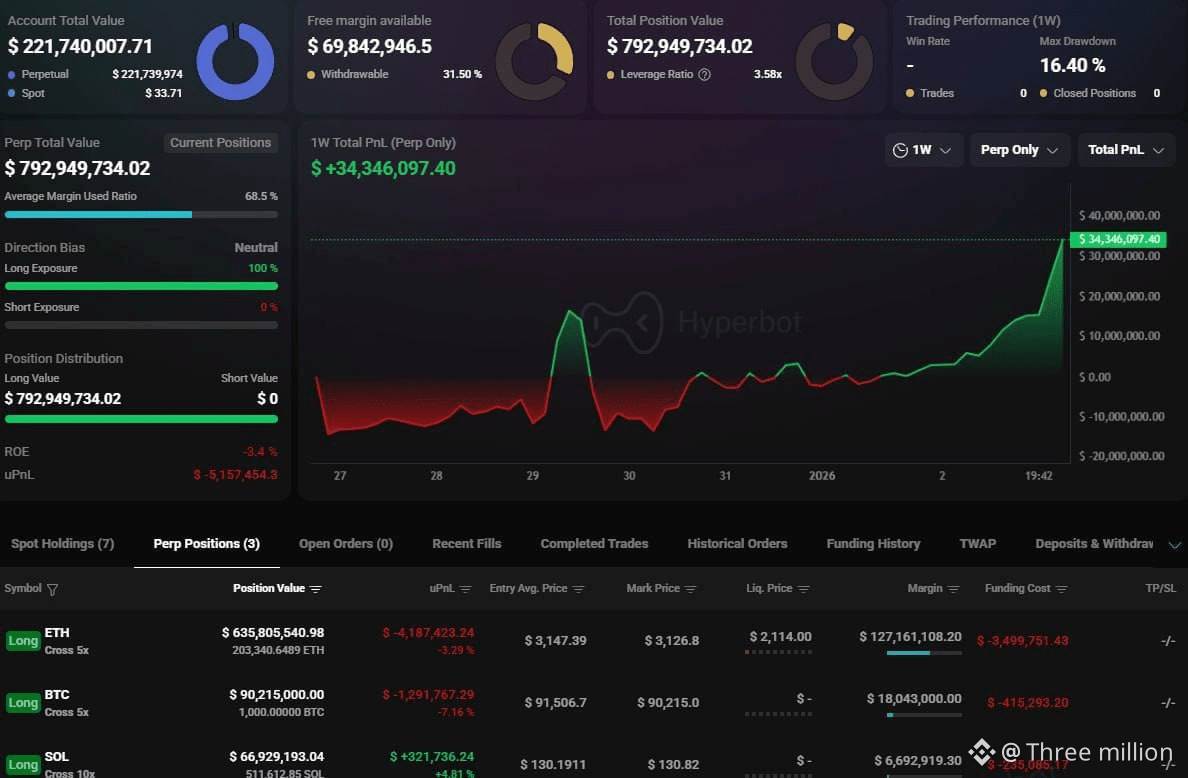Click the Position Distribution long/short bar
This screenshot has width=1188, height=778.
[x=141, y=419]
